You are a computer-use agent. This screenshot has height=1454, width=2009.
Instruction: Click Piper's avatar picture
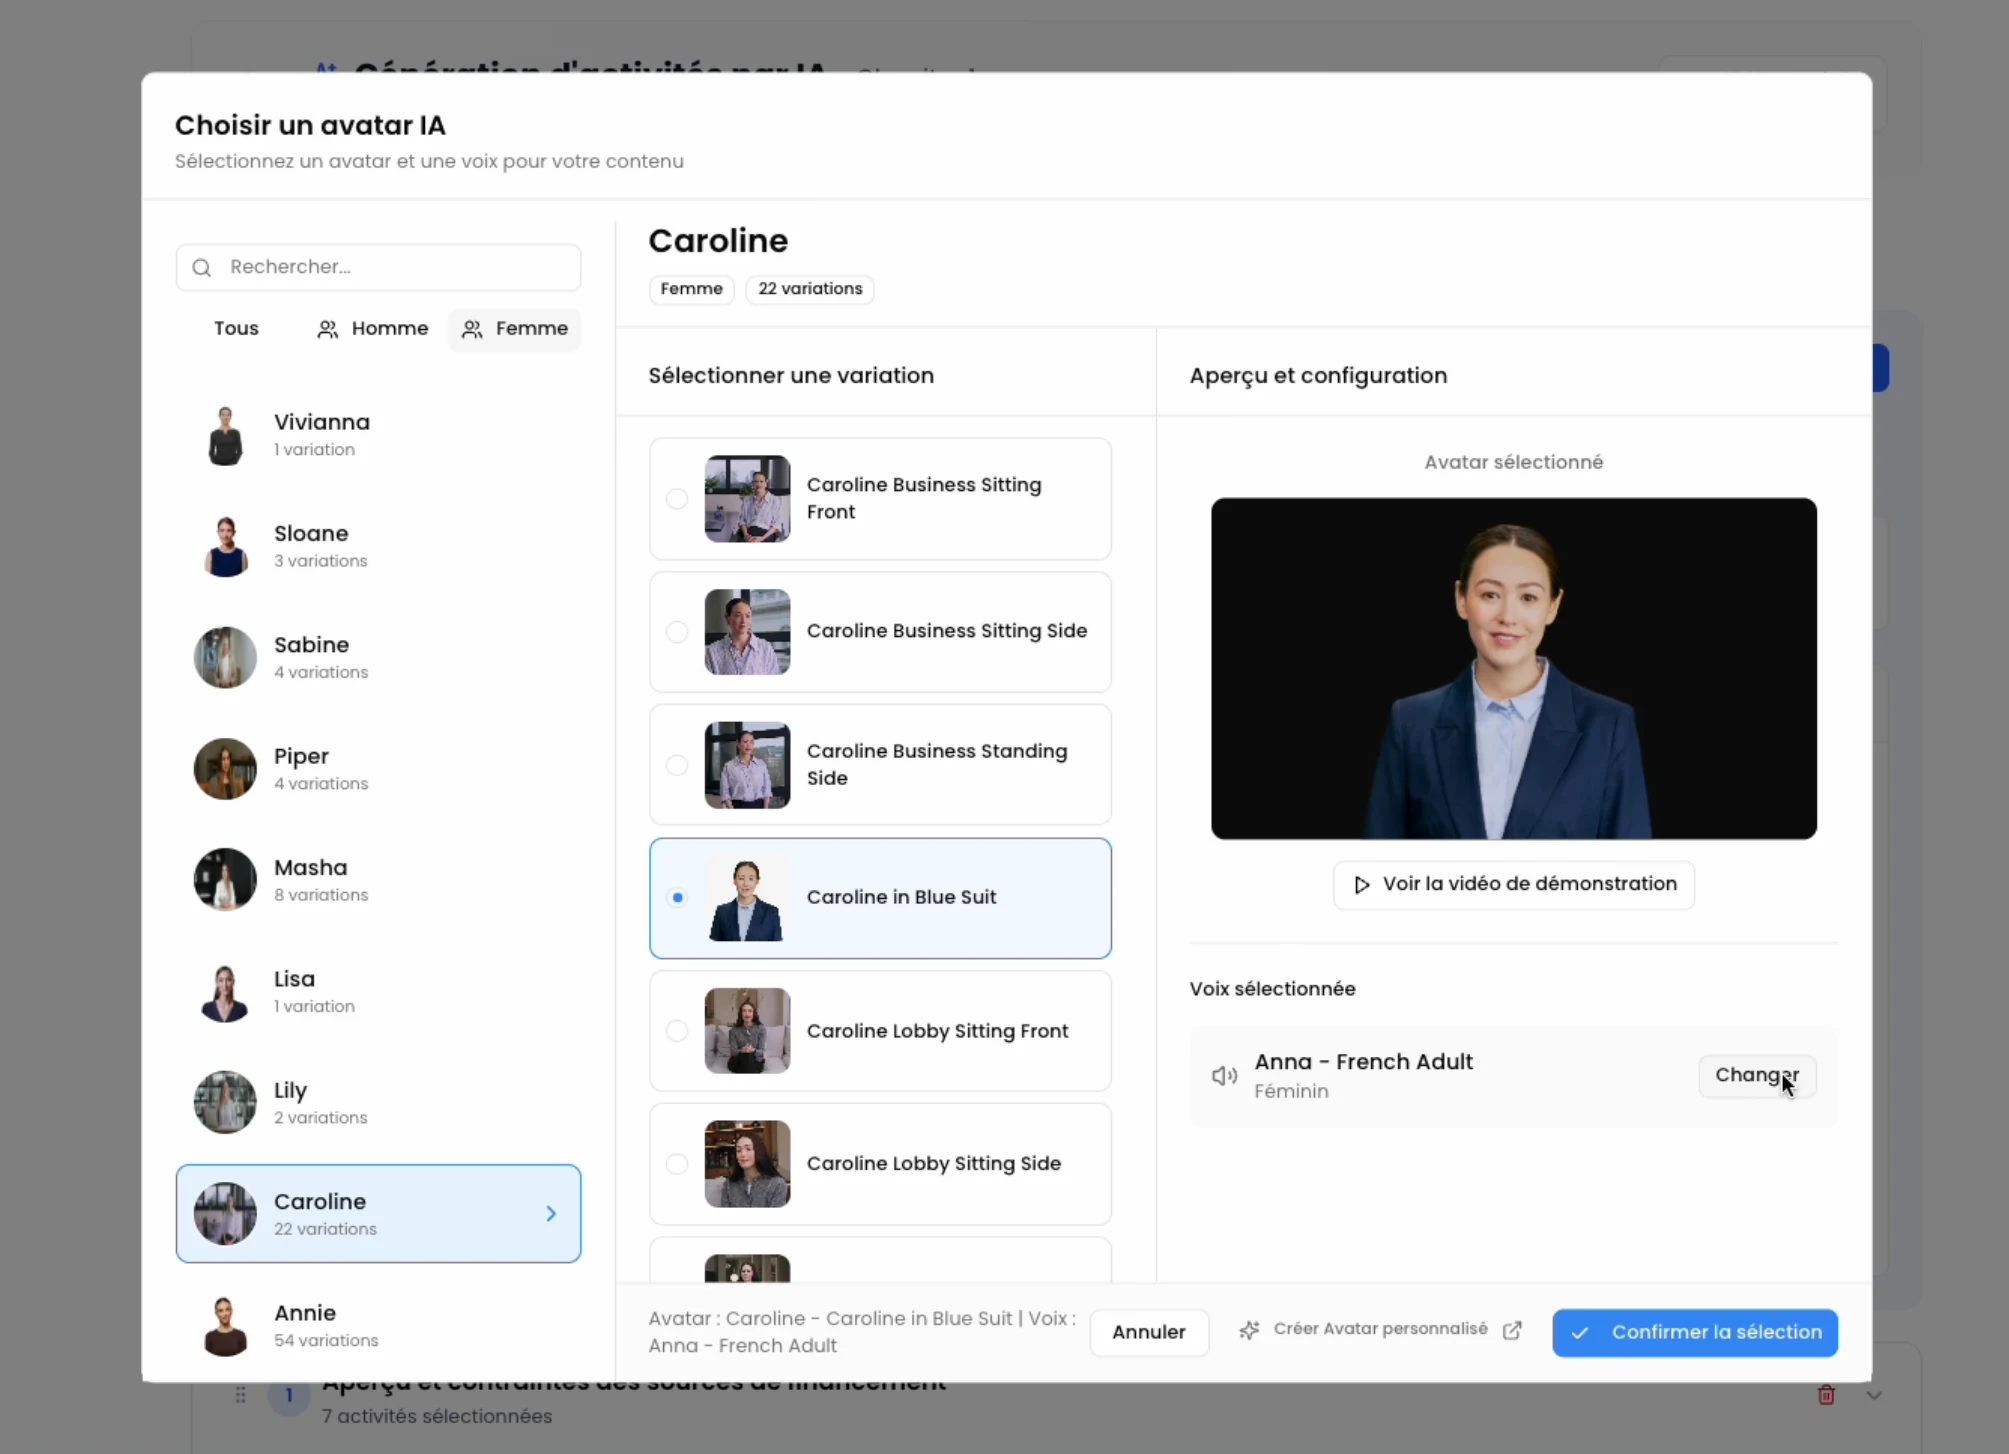[225, 768]
